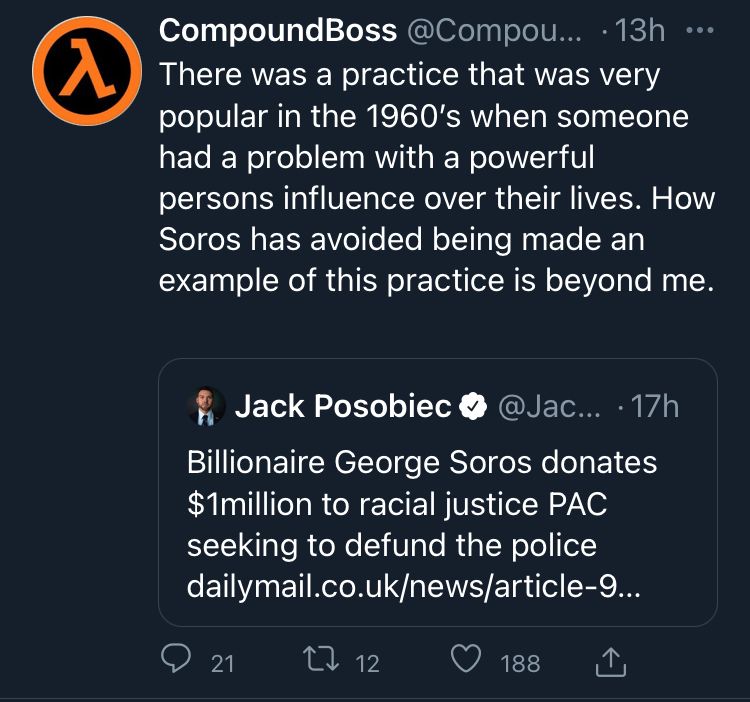Screen dimensions: 750x702
Task: Click the verified badge beside Jack Posobiec
Action: tap(472, 406)
